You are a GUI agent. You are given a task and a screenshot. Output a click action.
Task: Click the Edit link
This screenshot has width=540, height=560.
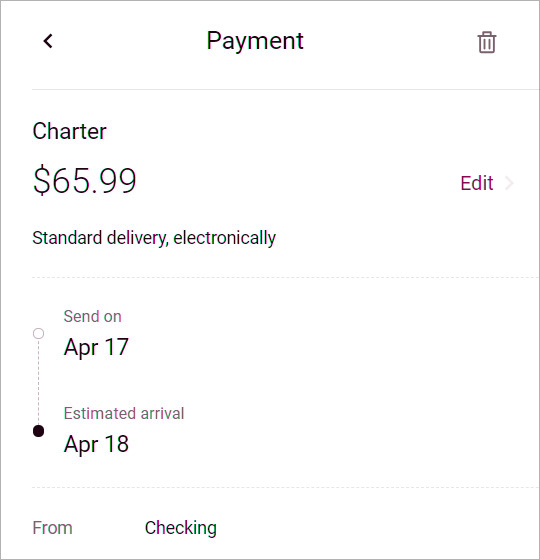click(x=477, y=183)
